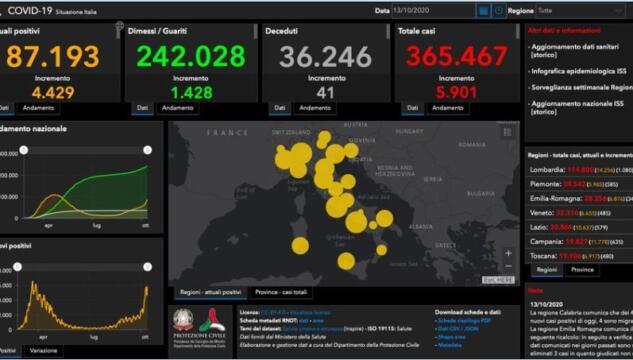Open Andamento tab under Dimessi / Guariti
Viewport: 633px width, 360px height.
(x=178, y=108)
